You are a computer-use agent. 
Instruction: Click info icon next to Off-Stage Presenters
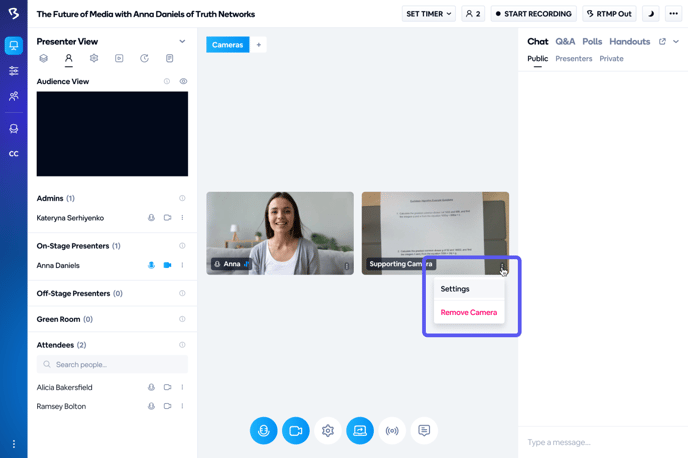click(182, 293)
